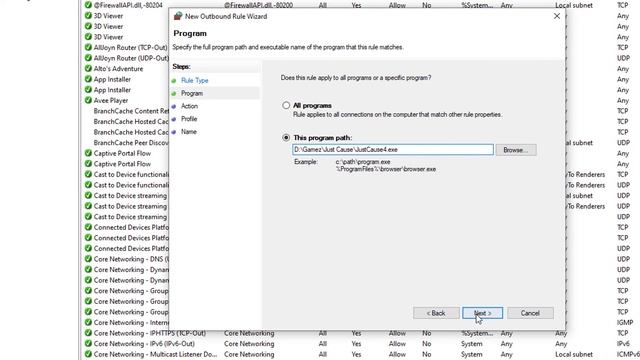640x360 pixels.
Task: Select the AllJoyn Router (TCP-Out) rule row
Action: (131, 47)
